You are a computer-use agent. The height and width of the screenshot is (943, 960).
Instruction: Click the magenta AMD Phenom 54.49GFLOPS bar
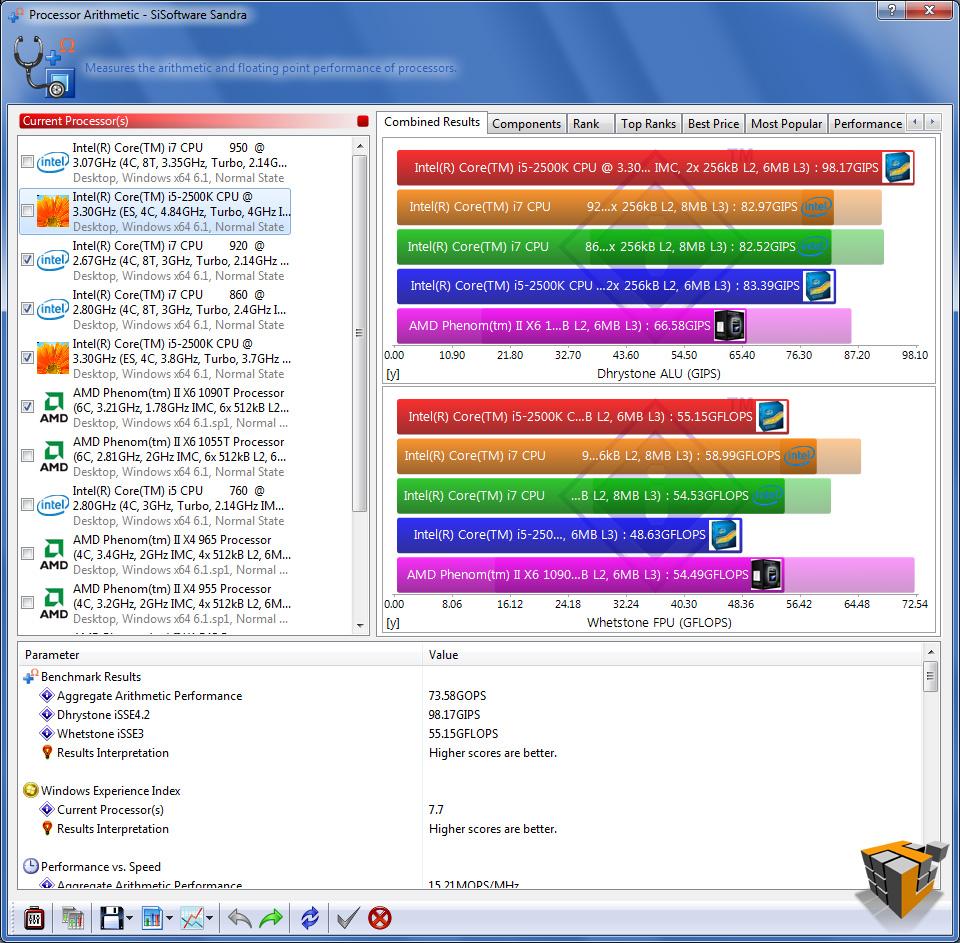[590, 574]
